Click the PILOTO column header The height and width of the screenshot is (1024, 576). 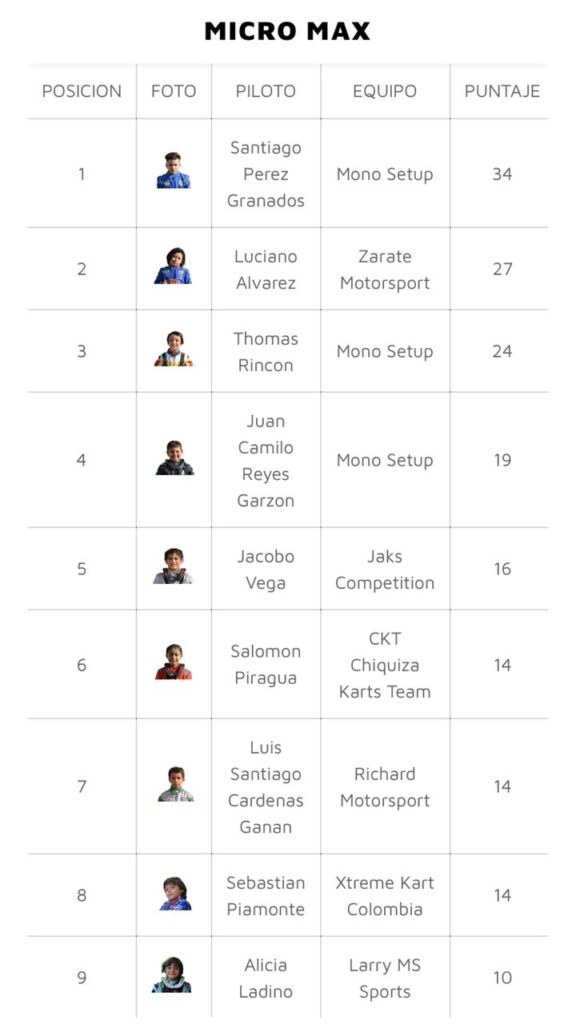[266, 91]
